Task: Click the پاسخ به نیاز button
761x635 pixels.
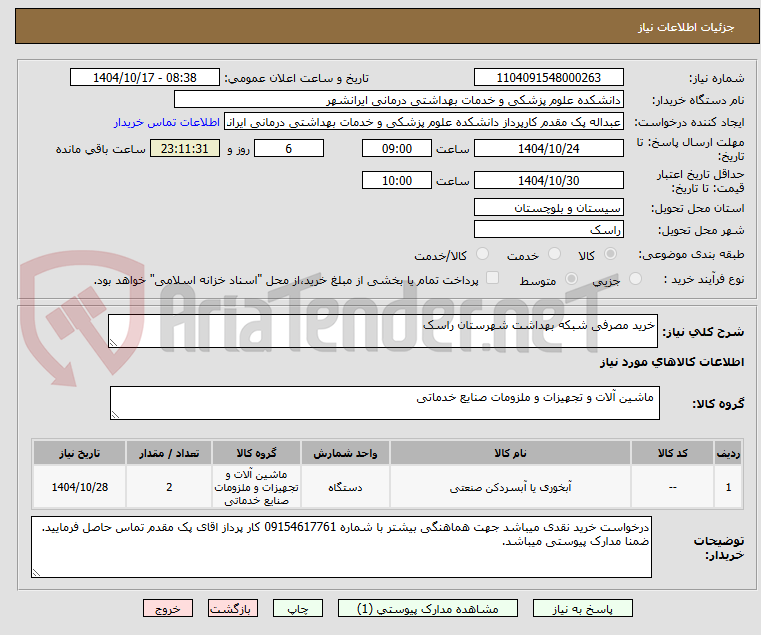Action: coord(582,608)
